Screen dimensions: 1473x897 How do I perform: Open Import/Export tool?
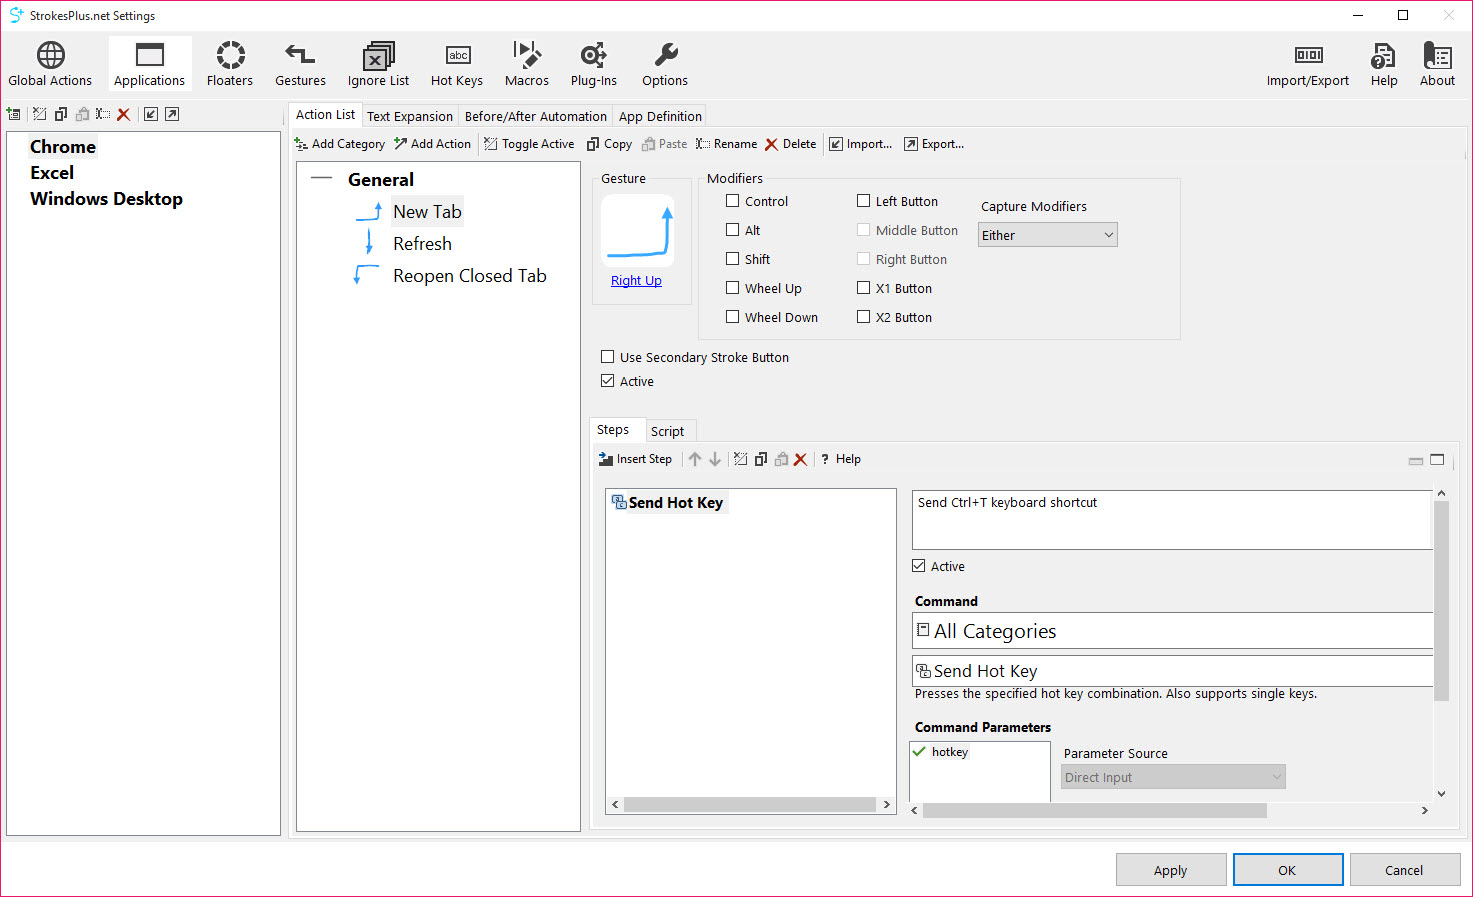pos(1308,64)
